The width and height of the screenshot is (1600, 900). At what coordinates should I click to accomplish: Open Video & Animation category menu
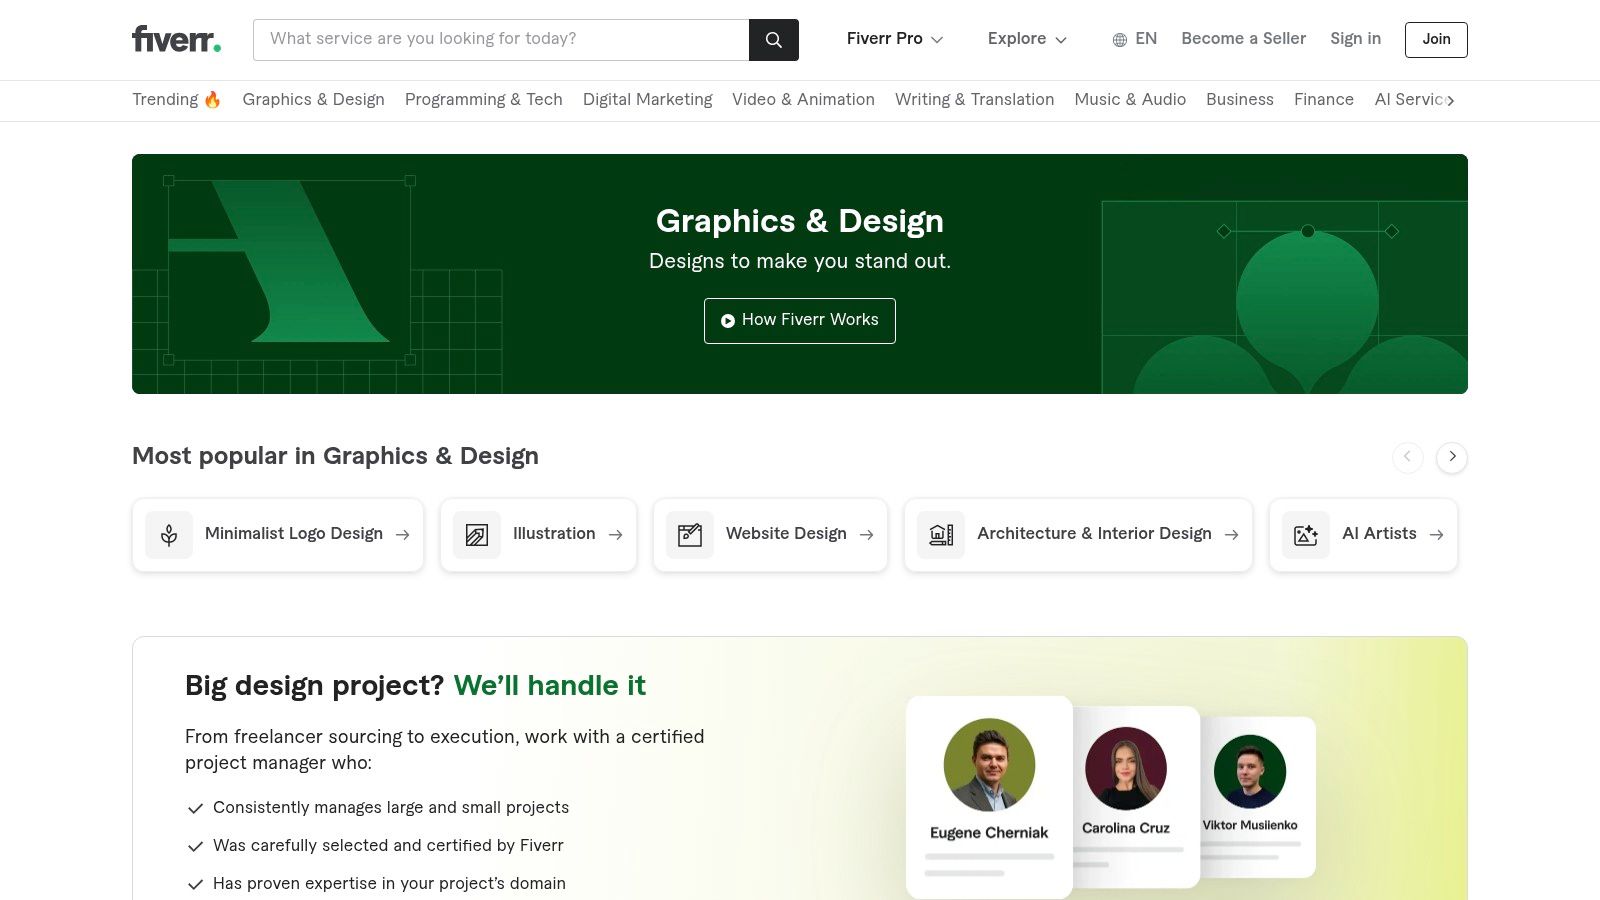803,99
